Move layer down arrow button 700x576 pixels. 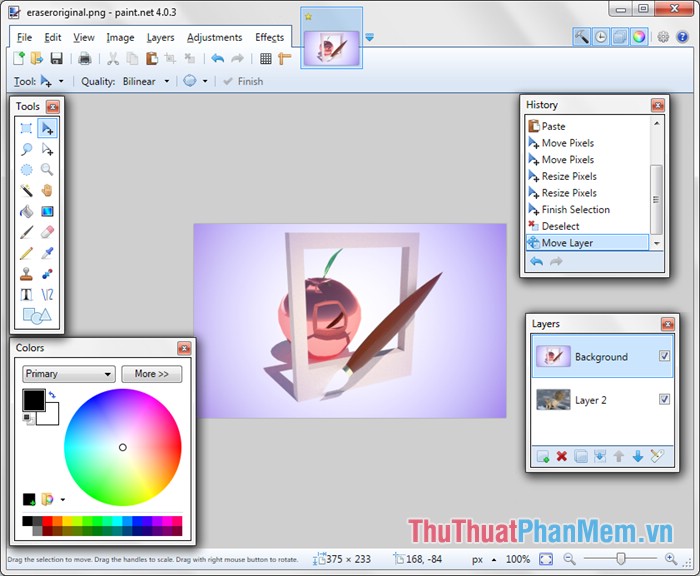pos(638,456)
